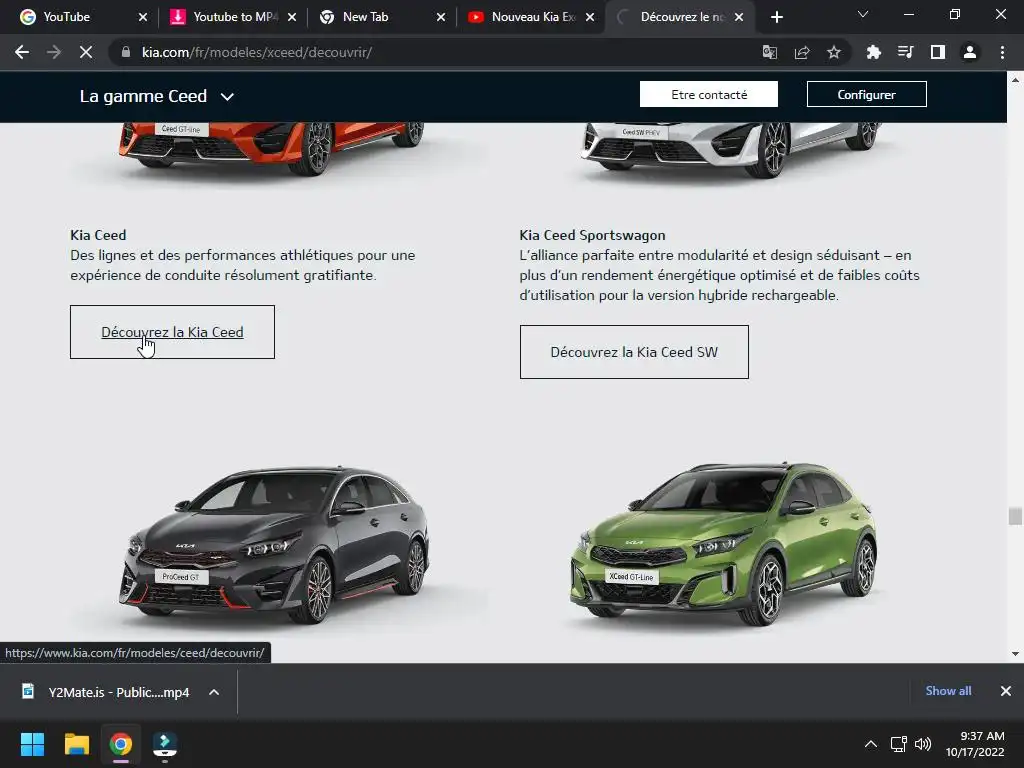Click the page vertical scrollbar thumb
Image resolution: width=1024 pixels, height=768 pixels.
click(1015, 516)
